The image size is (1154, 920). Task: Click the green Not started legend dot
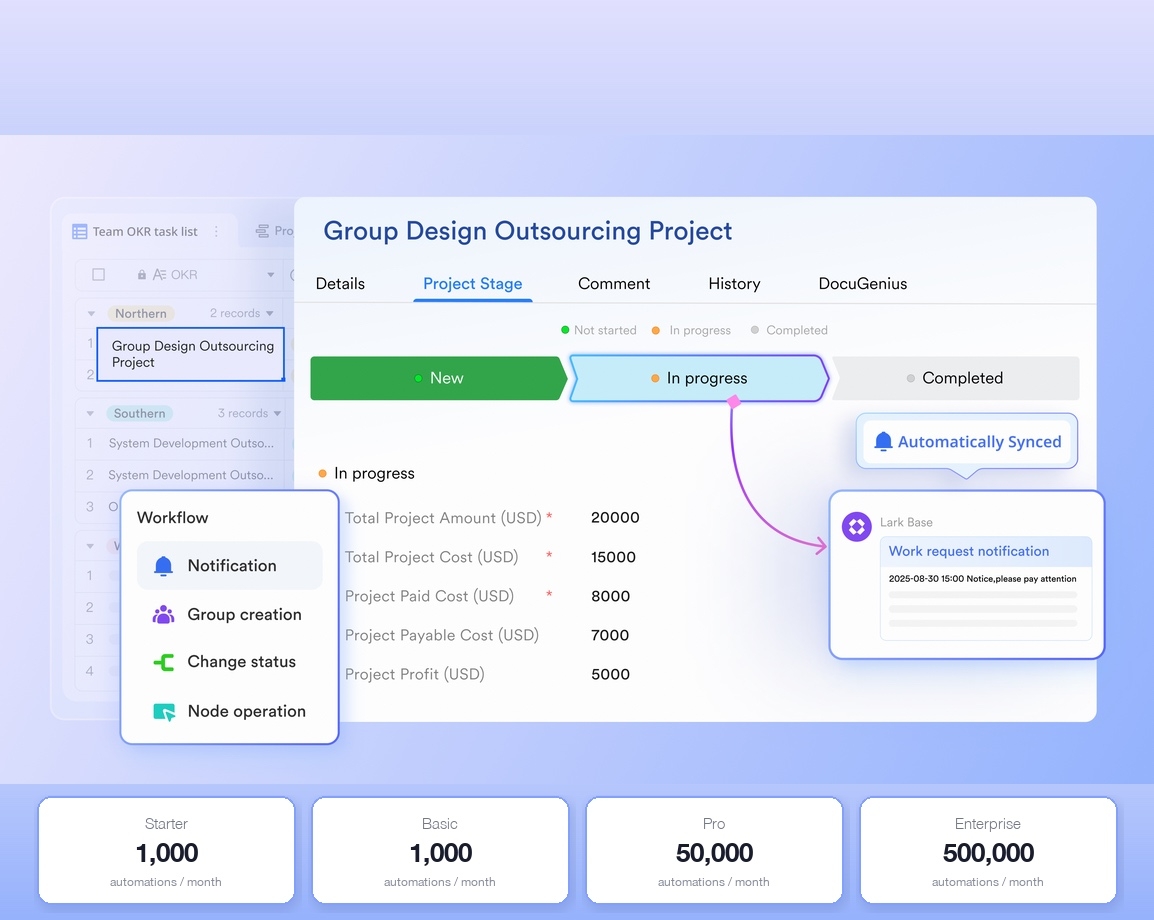coord(565,330)
